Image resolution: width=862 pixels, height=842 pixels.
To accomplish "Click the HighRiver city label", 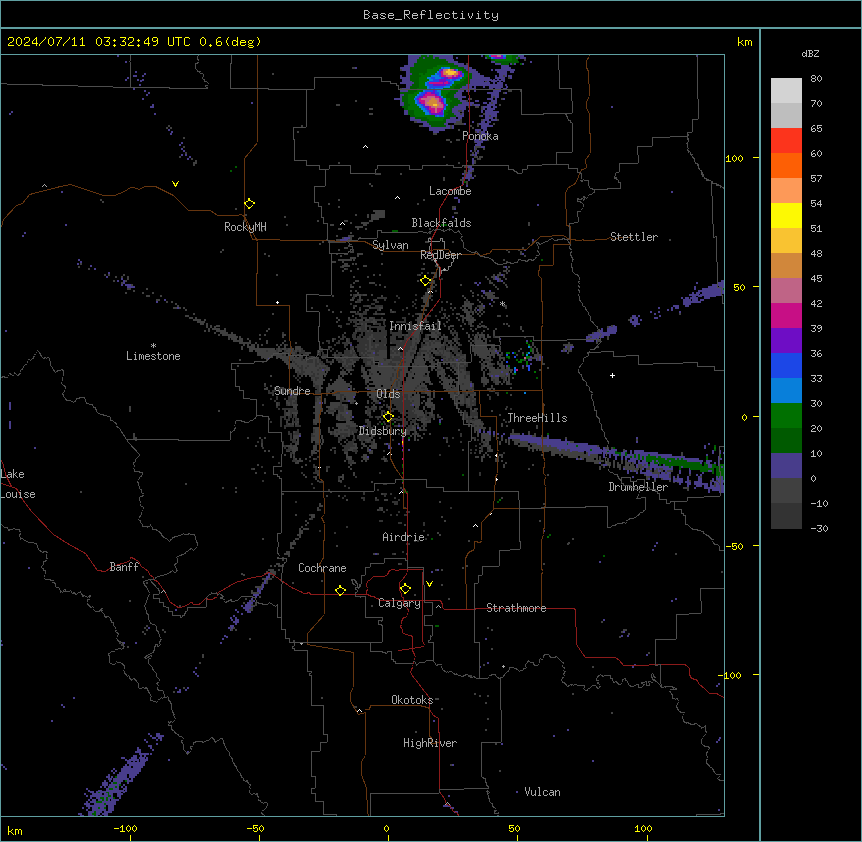I will click(430, 743).
